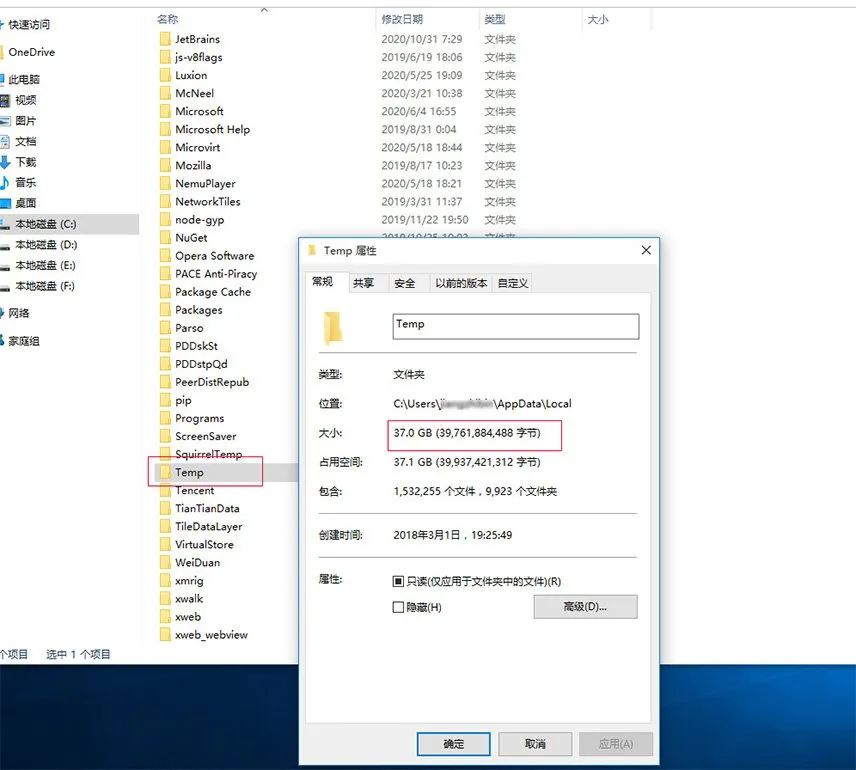Open the 以前的版本 (Previous Versions) tab
The image size is (856, 770).
tap(461, 283)
